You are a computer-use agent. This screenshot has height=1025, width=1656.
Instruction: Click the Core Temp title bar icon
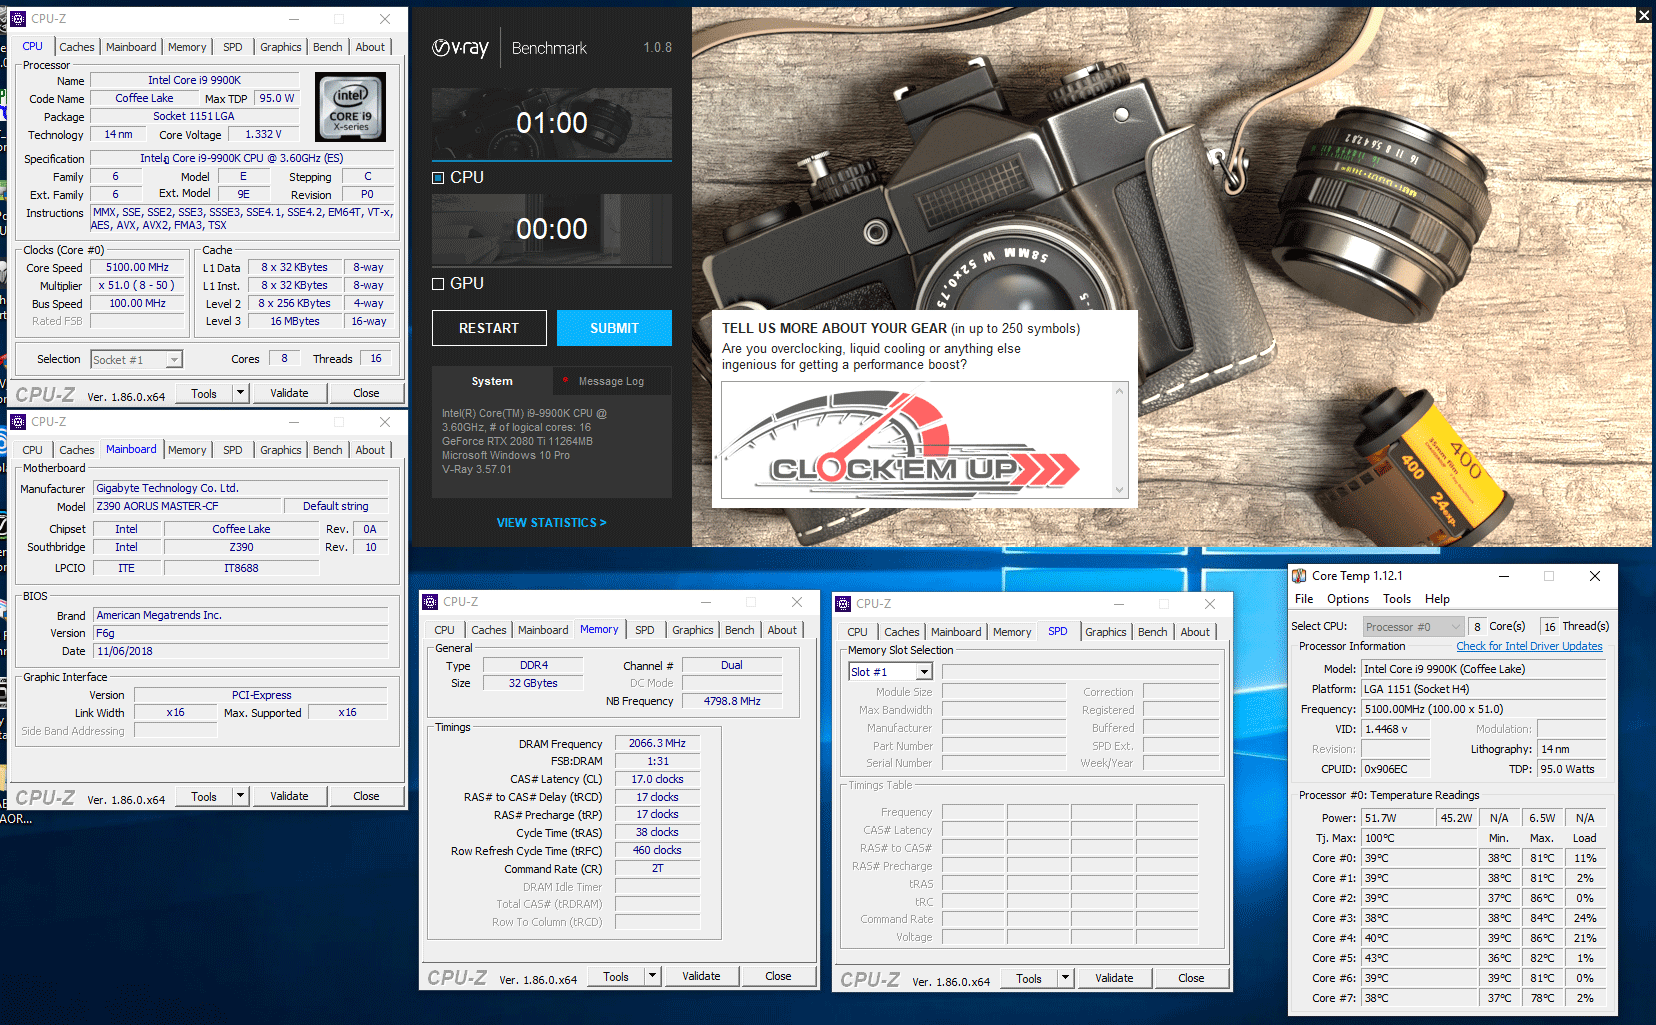tap(1299, 576)
